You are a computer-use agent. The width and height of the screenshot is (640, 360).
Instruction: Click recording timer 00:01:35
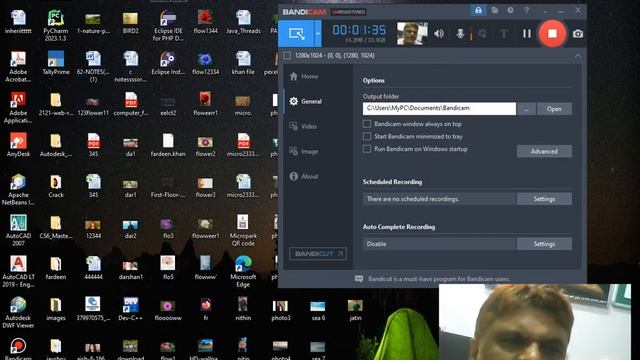[x=359, y=30]
